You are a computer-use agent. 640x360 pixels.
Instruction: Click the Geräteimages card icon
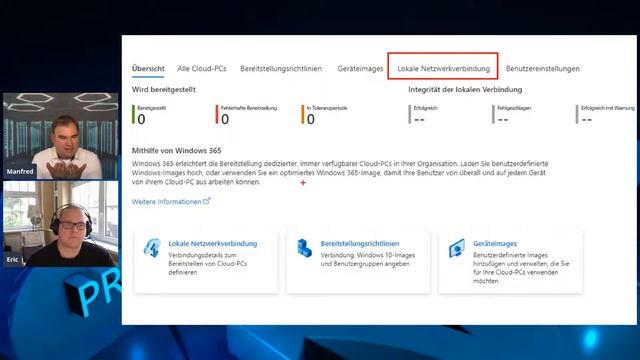click(x=457, y=248)
